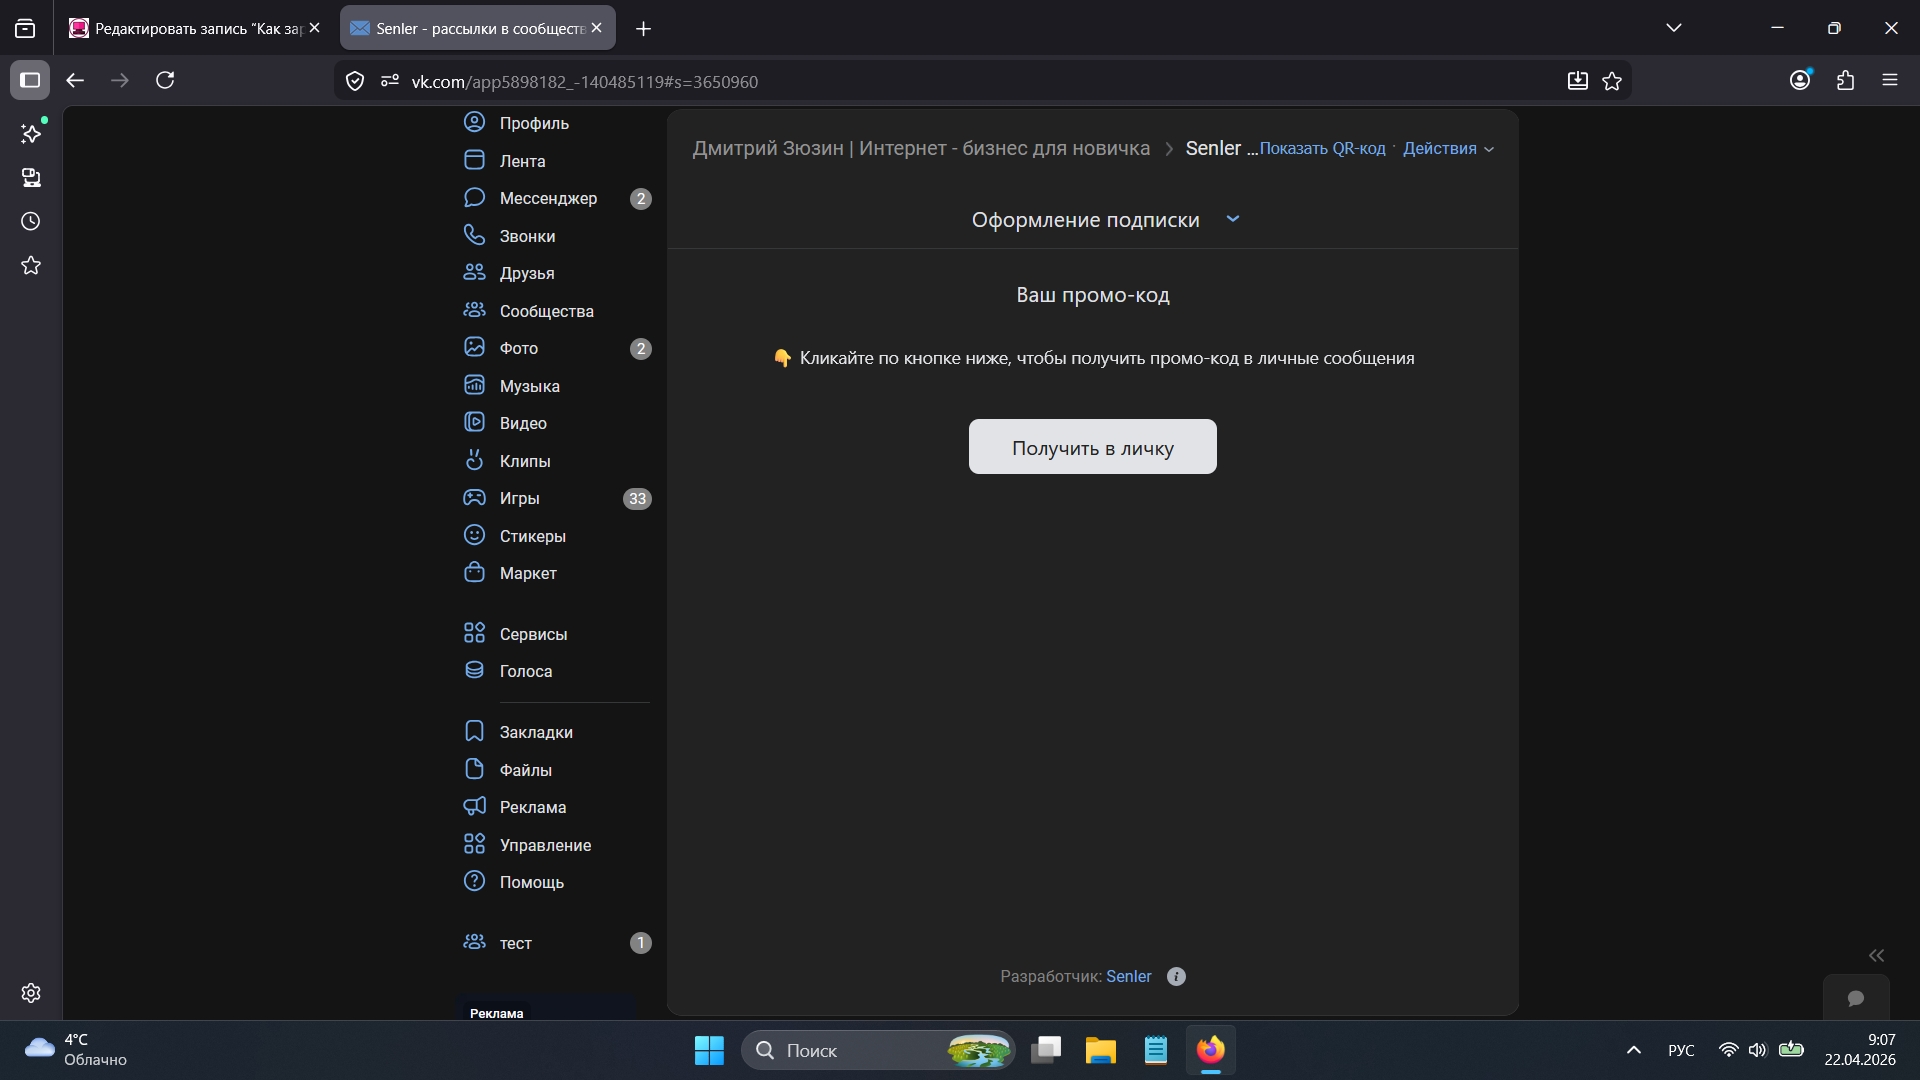Toggle the browser sidebar panel button

coord(30,80)
